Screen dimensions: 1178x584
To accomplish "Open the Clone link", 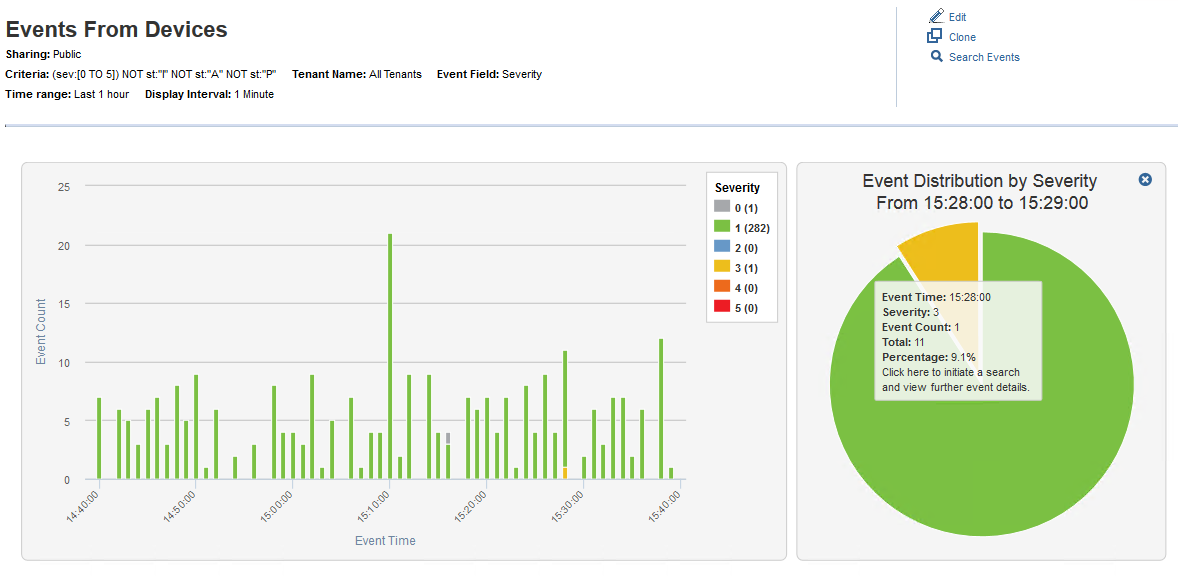I will pos(962,37).
